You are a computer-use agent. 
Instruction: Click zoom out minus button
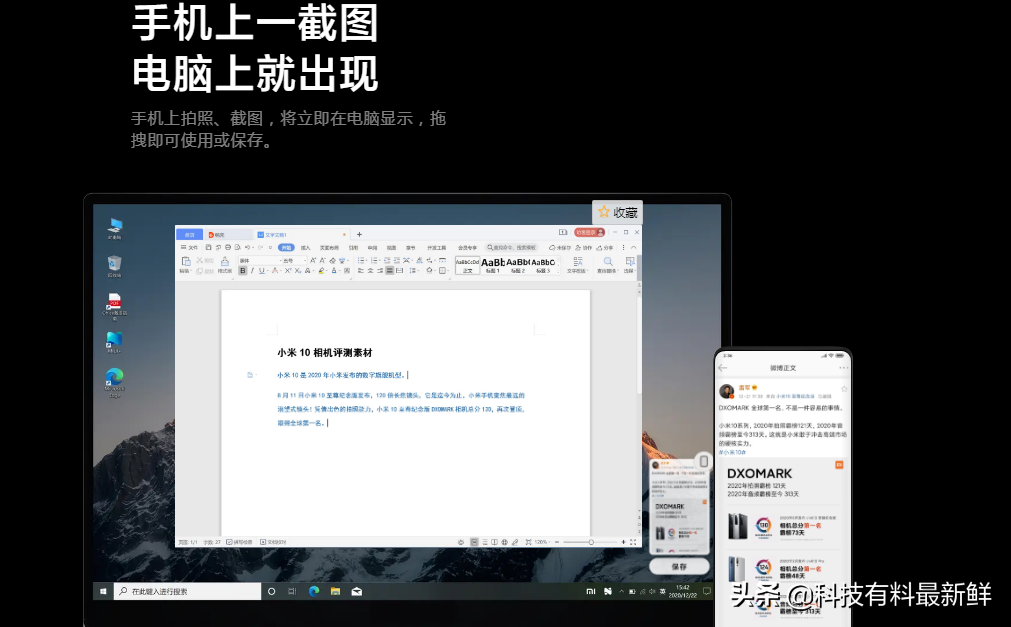click(x=557, y=542)
